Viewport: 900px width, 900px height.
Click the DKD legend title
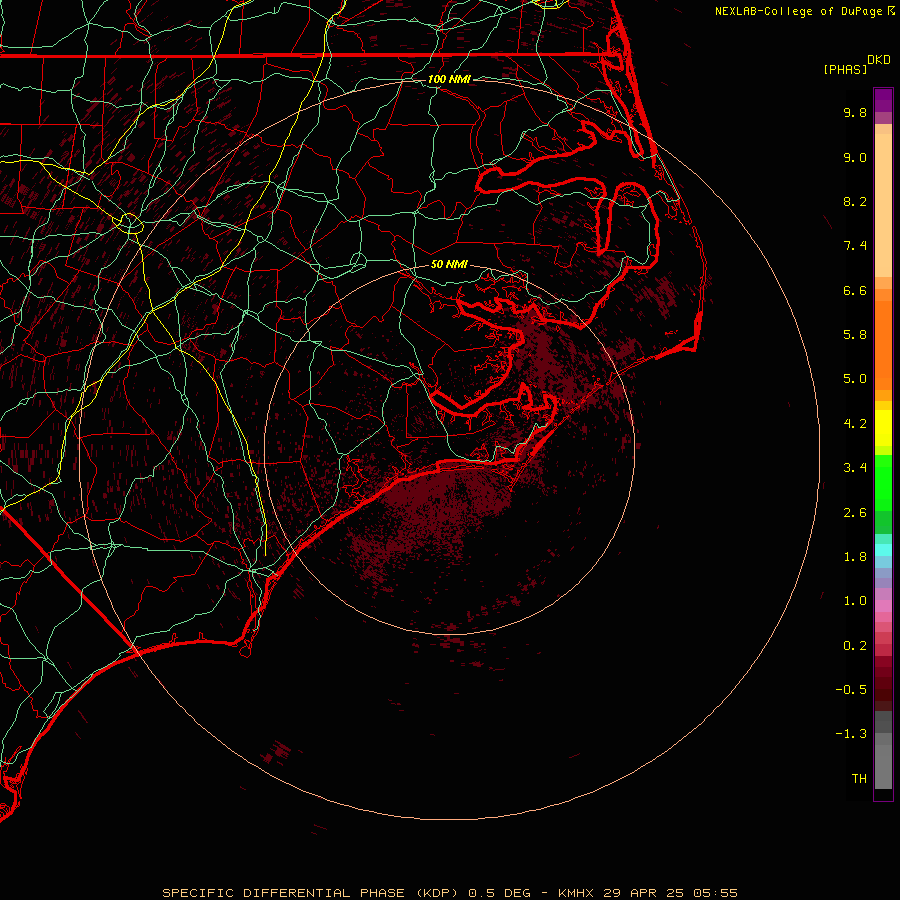pos(879,60)
